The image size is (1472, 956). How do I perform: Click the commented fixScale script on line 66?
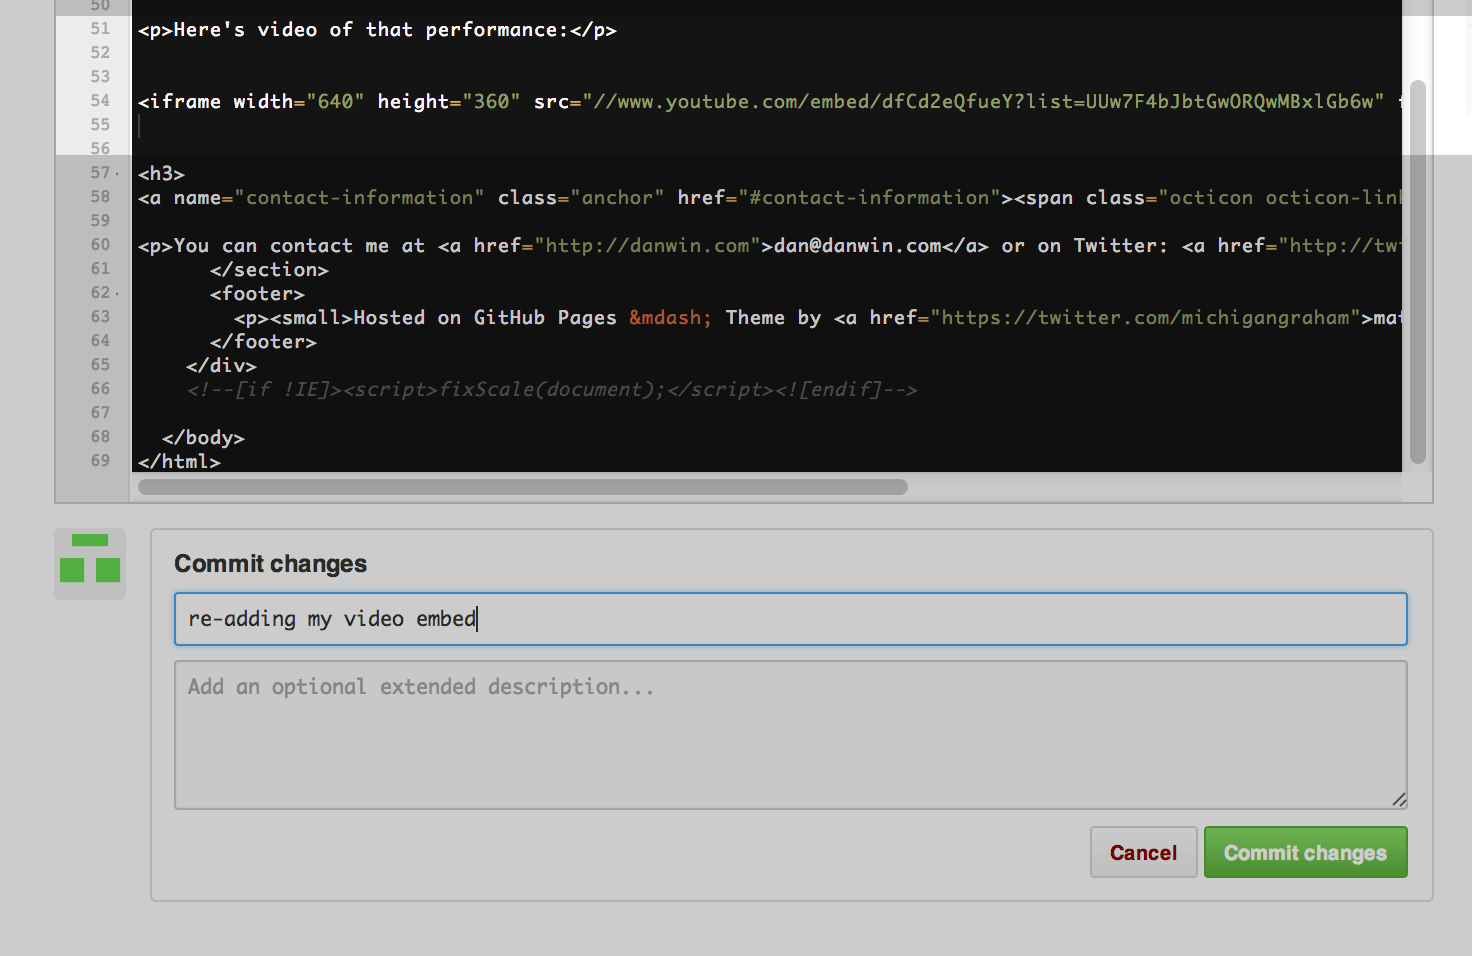(x=560, y=388)
